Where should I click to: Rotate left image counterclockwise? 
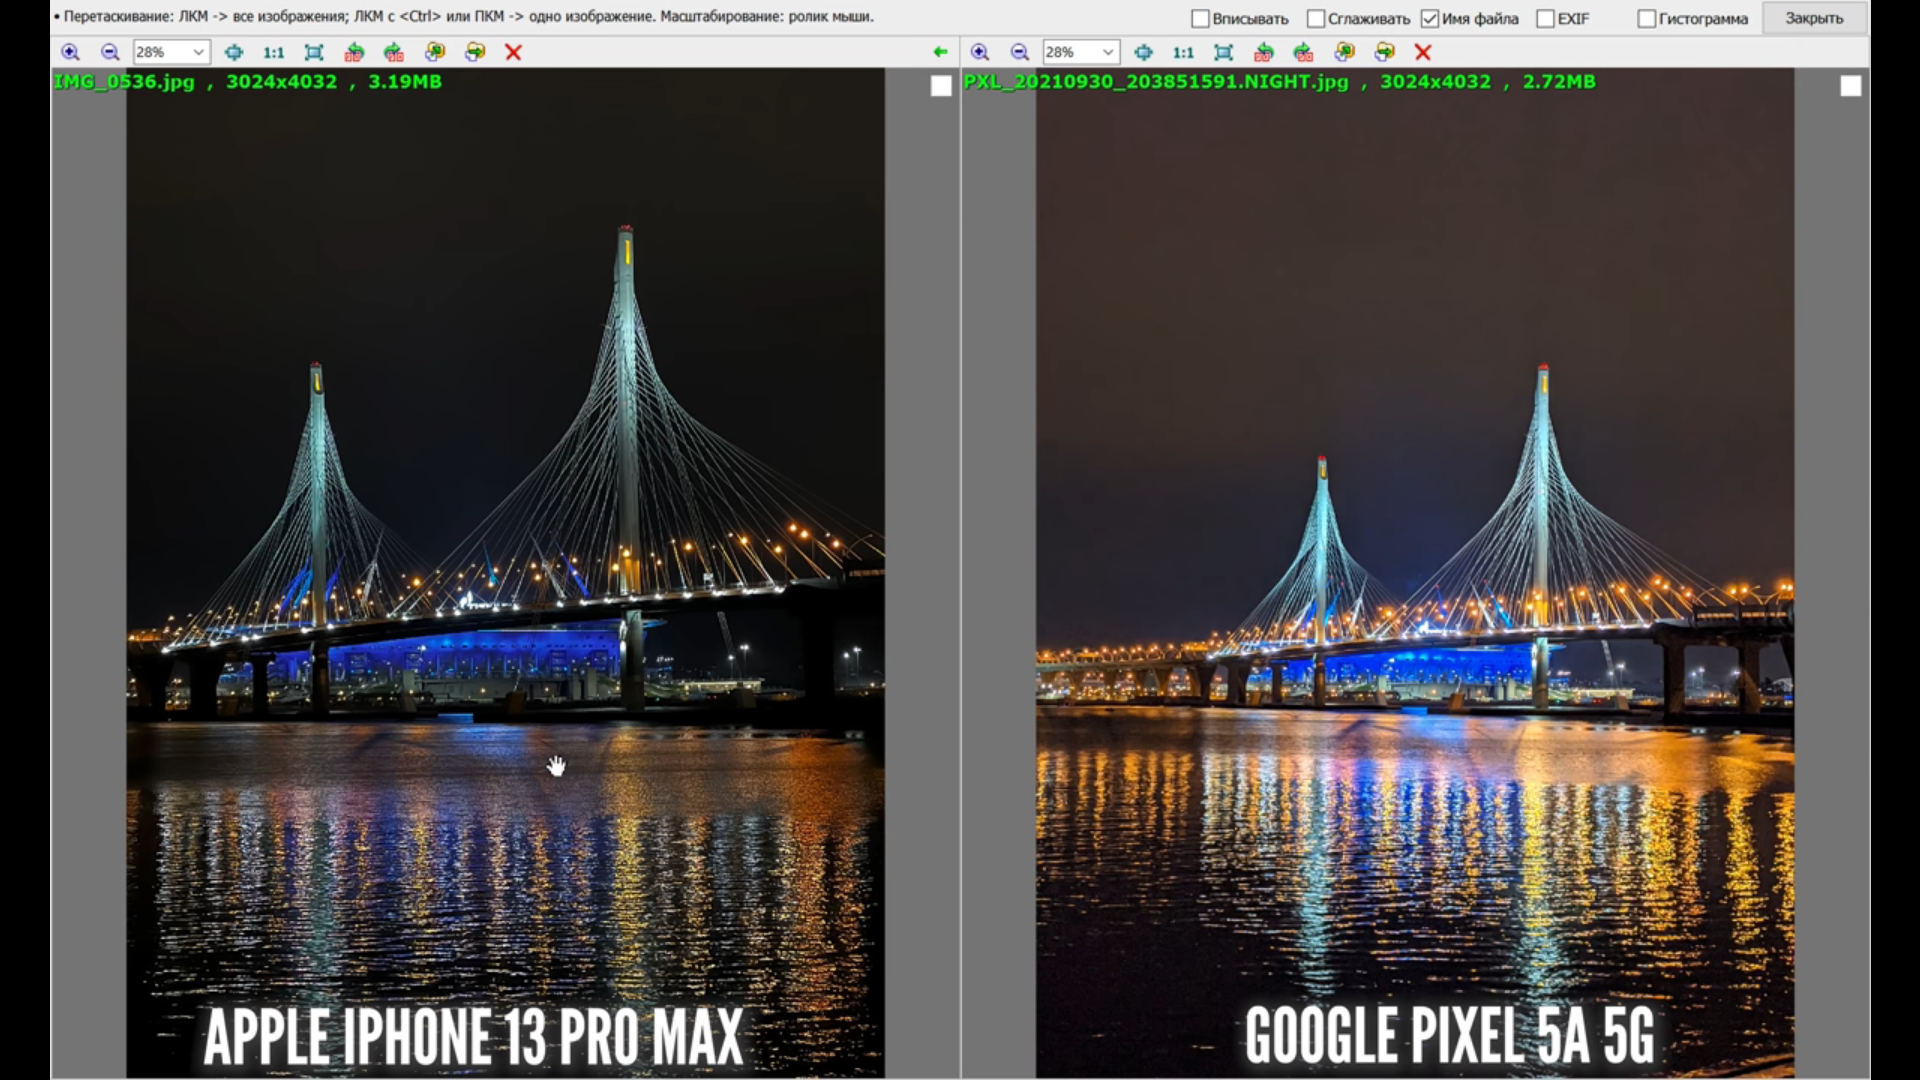[354, 52]
